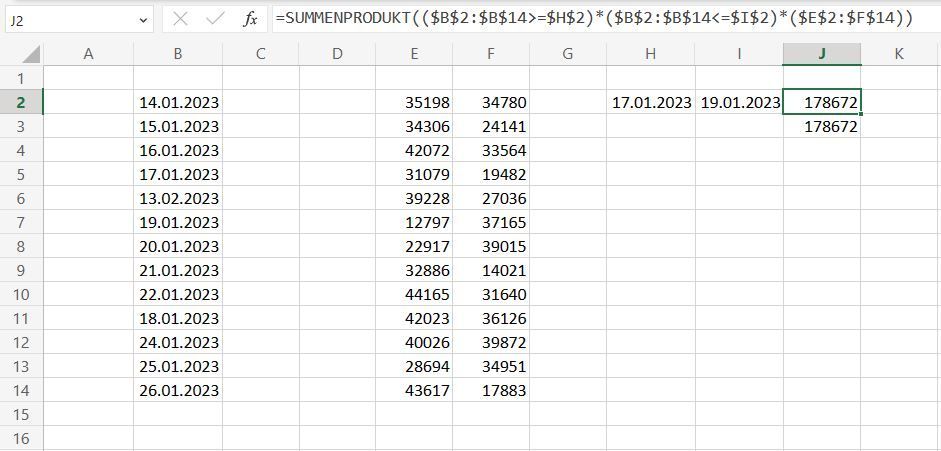Select column K header
This screenshot has height=451, width=941.
[898, 54]
